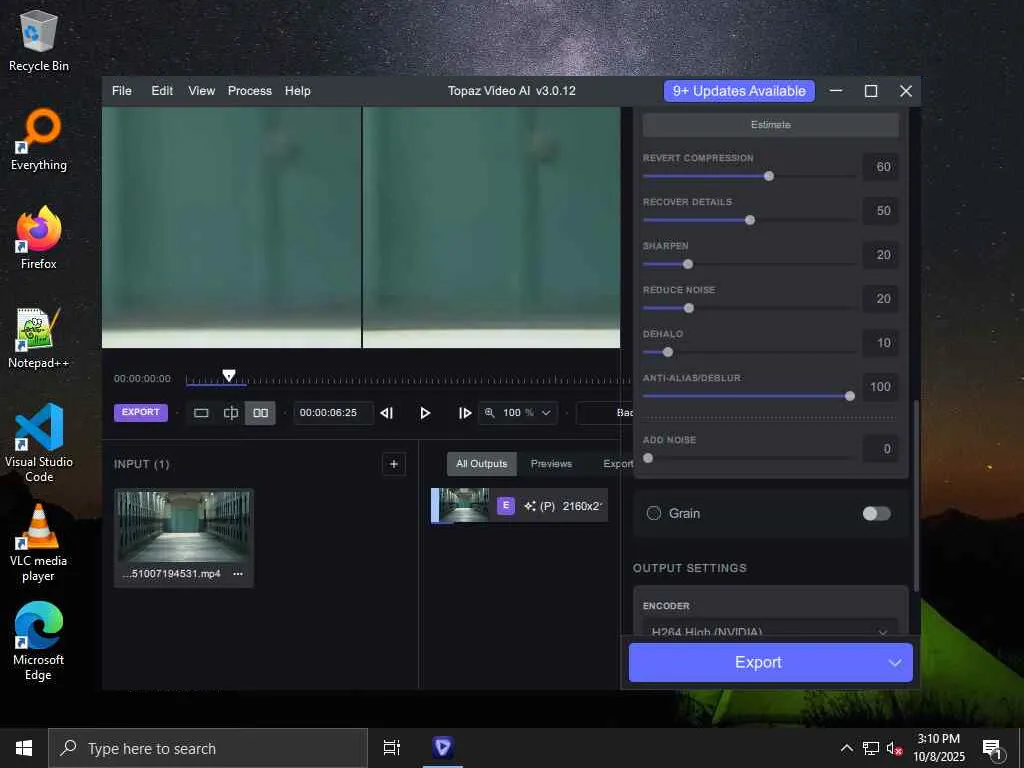Switch to All Outputs tab
This screenshot has height=768, width=1024.
[x=481, y=464]
